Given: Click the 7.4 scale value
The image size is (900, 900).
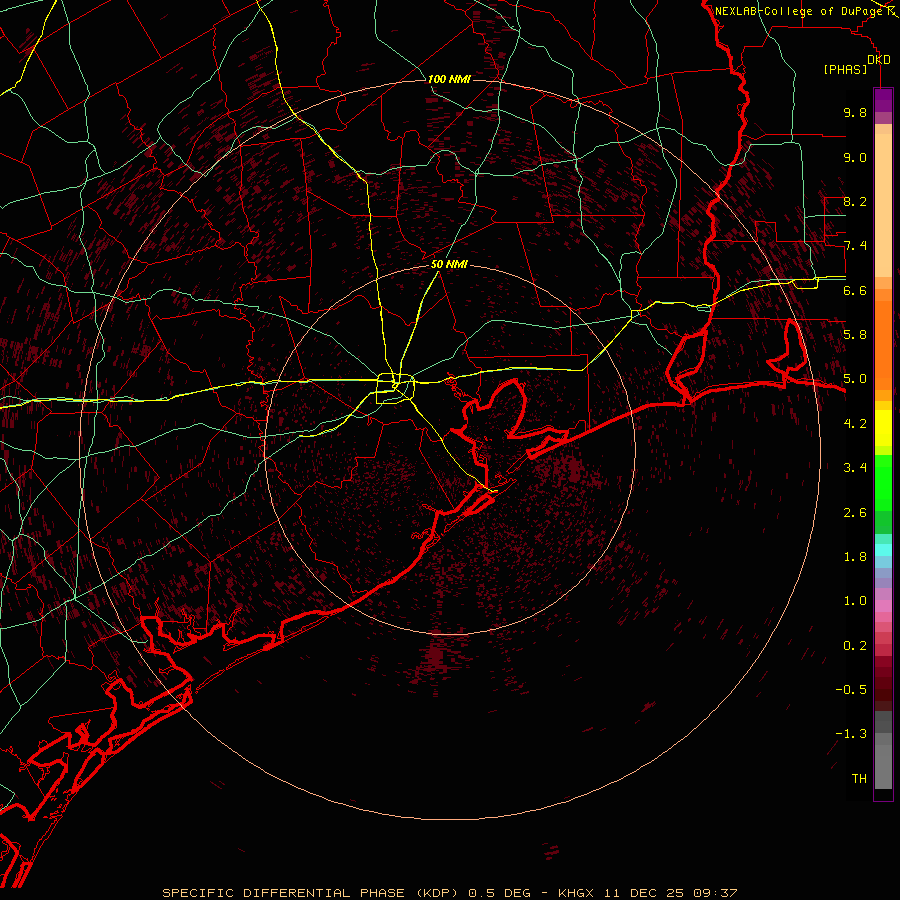Looking at the screenshot, I should (855, 246).
